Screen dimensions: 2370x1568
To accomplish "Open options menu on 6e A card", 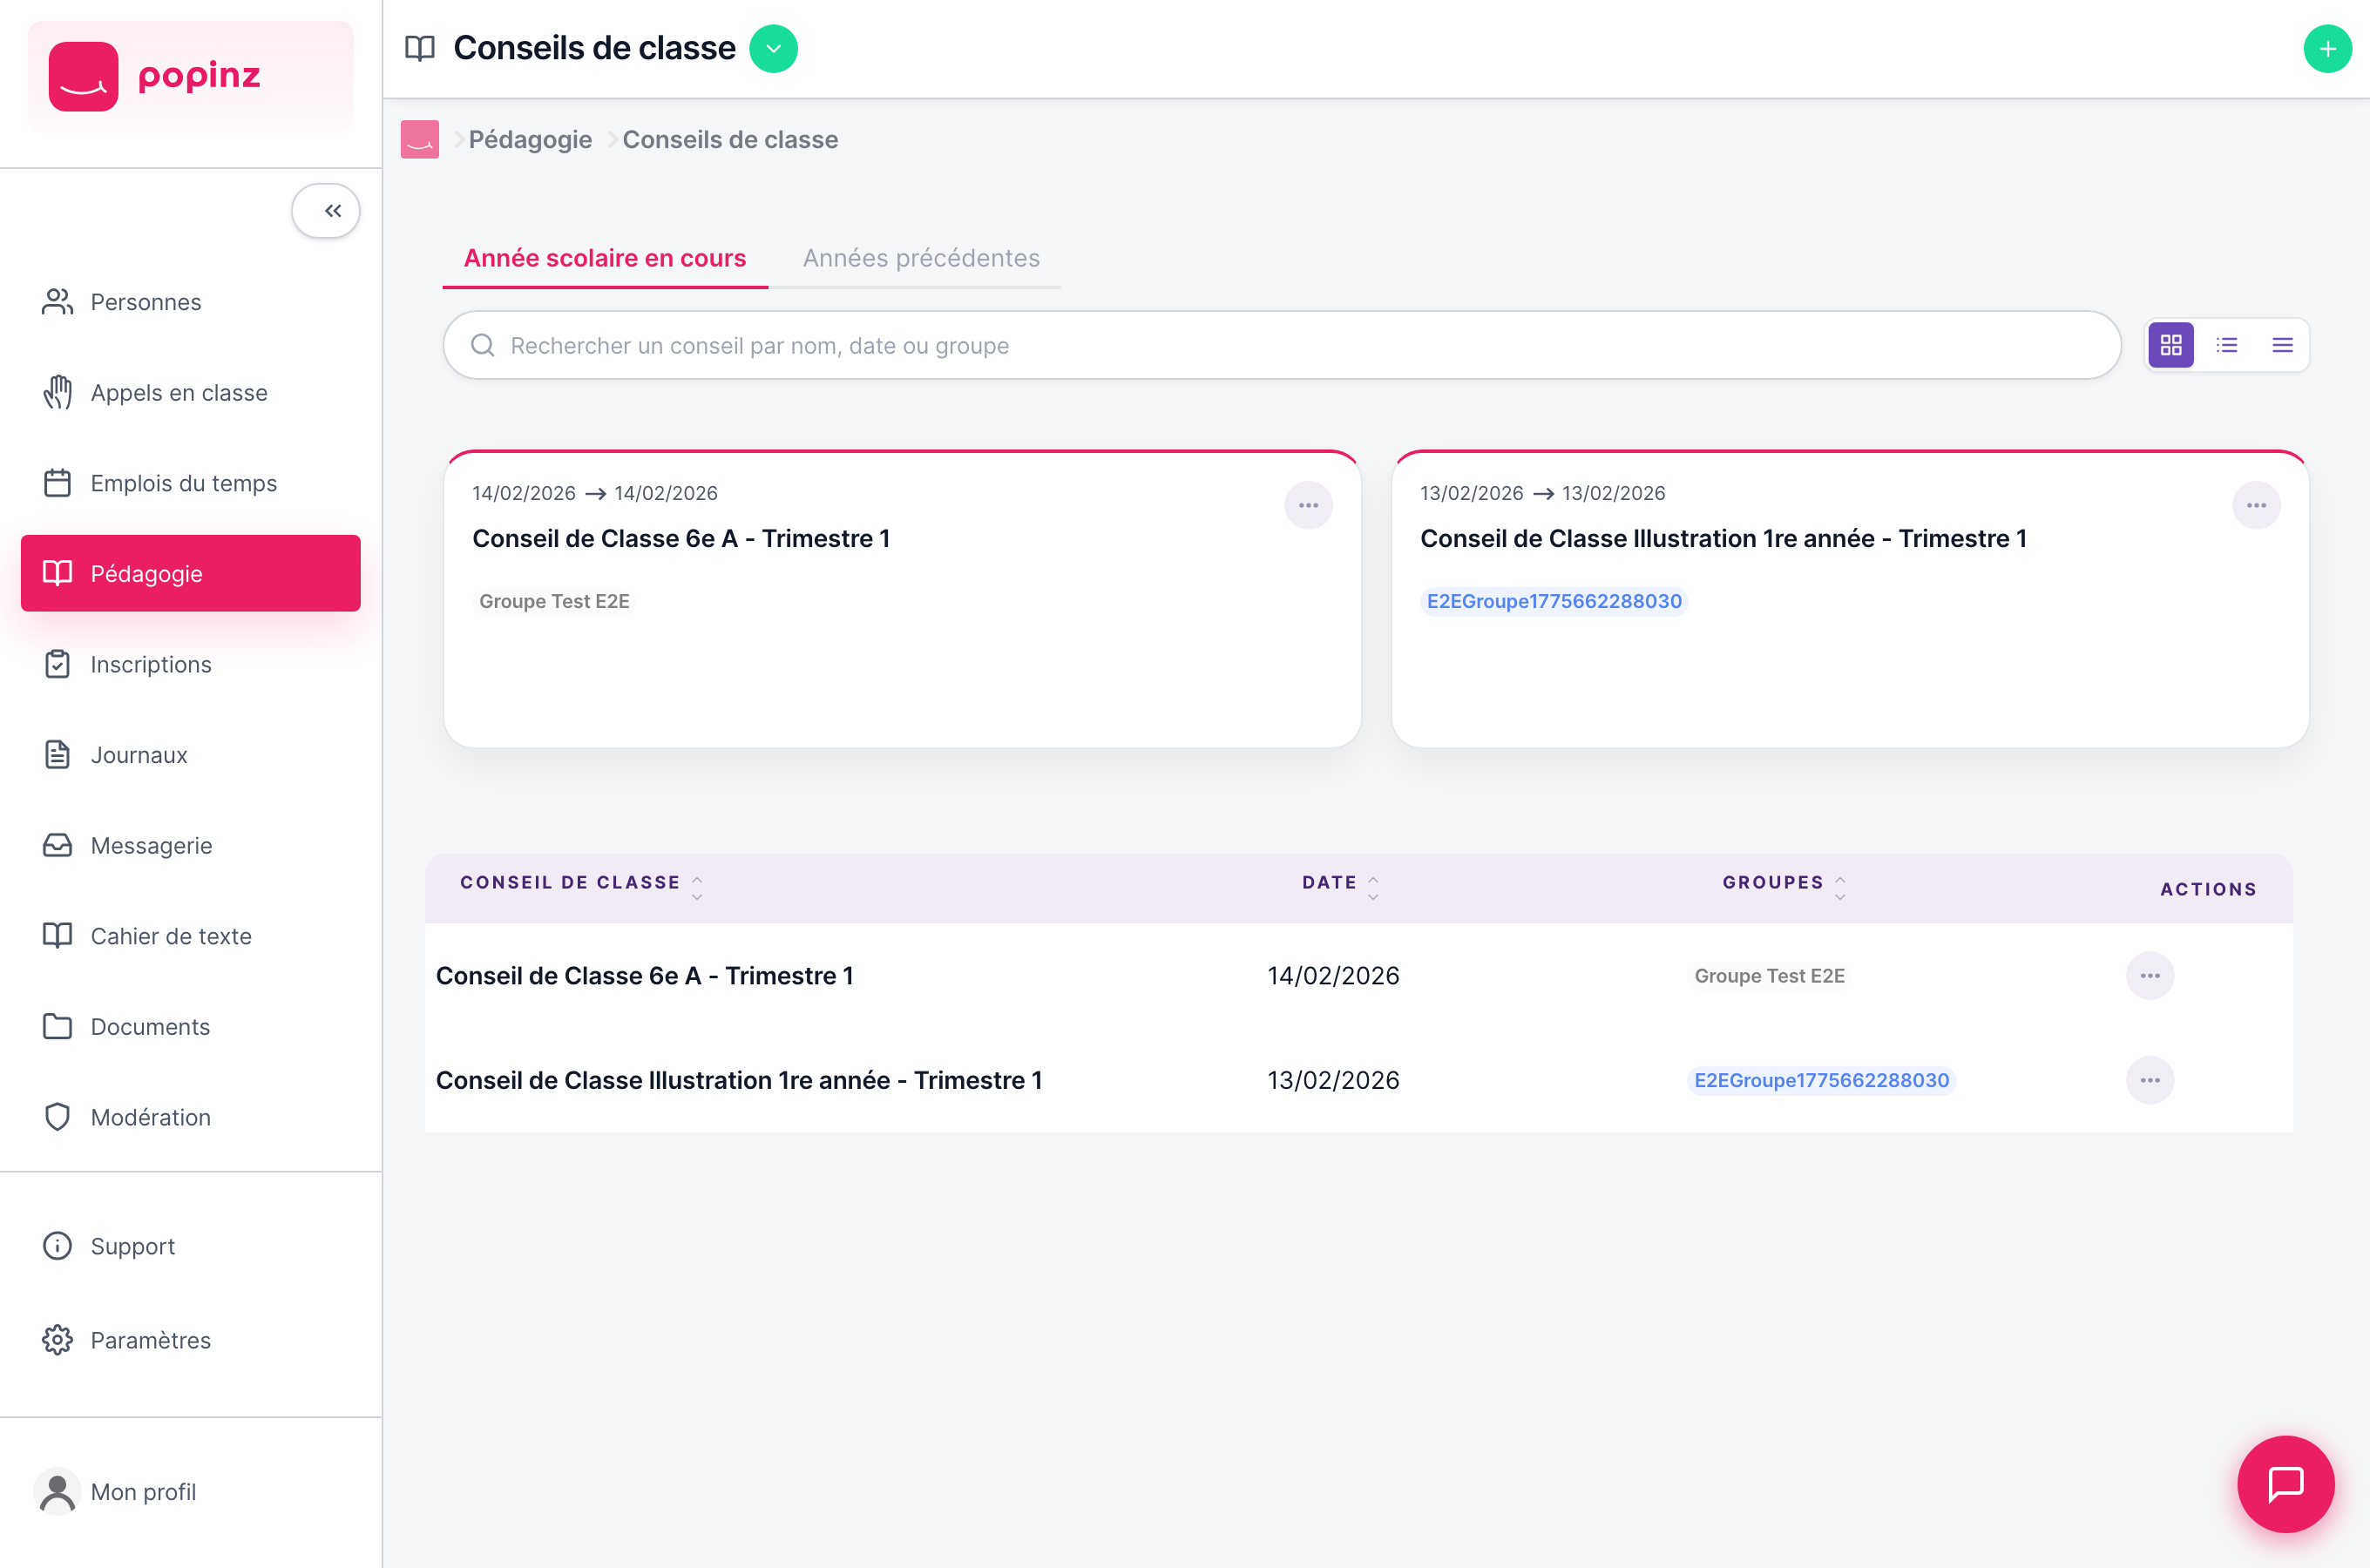I will point(1308,505).
